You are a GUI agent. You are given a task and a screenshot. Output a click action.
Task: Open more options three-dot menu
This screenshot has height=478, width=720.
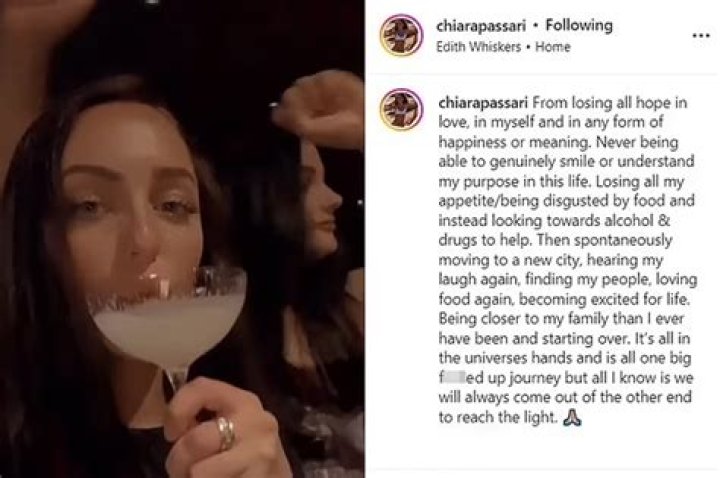tap(701, 35)
